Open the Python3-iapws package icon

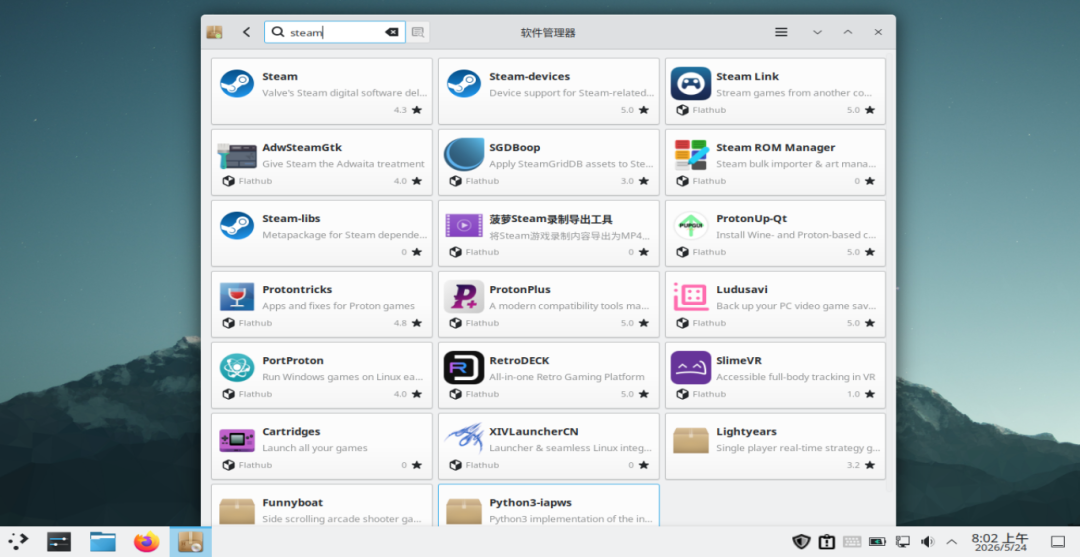coord(464,511)
